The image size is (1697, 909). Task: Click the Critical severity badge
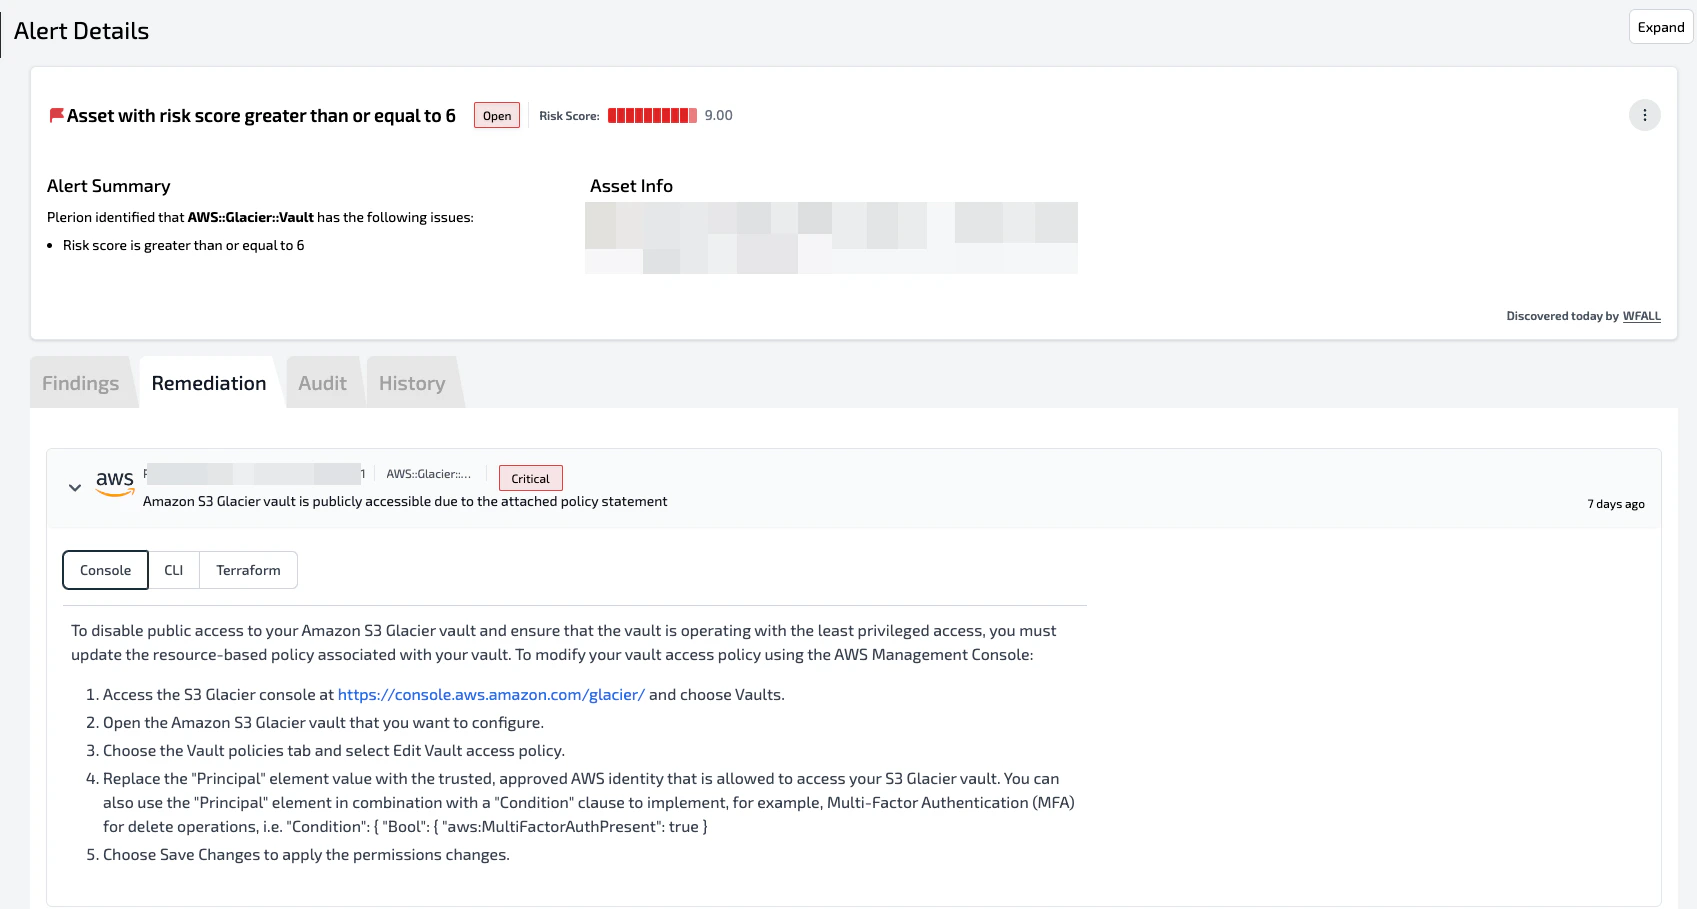click(530, 478)
